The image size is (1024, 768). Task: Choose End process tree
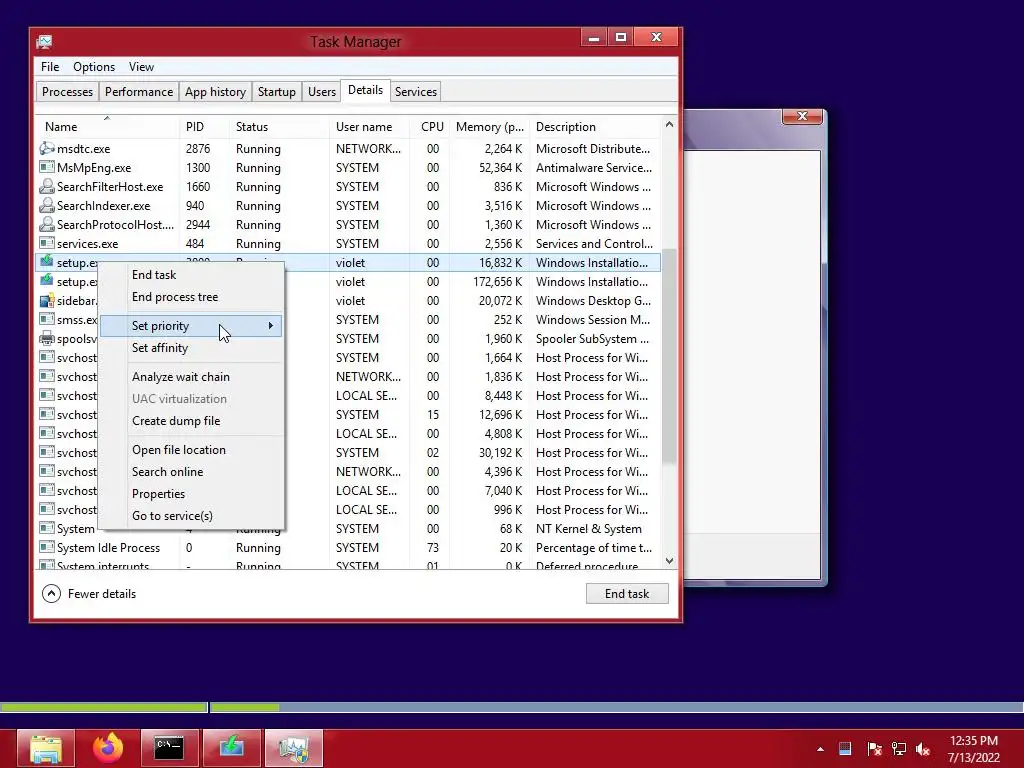tap(174, 297)
